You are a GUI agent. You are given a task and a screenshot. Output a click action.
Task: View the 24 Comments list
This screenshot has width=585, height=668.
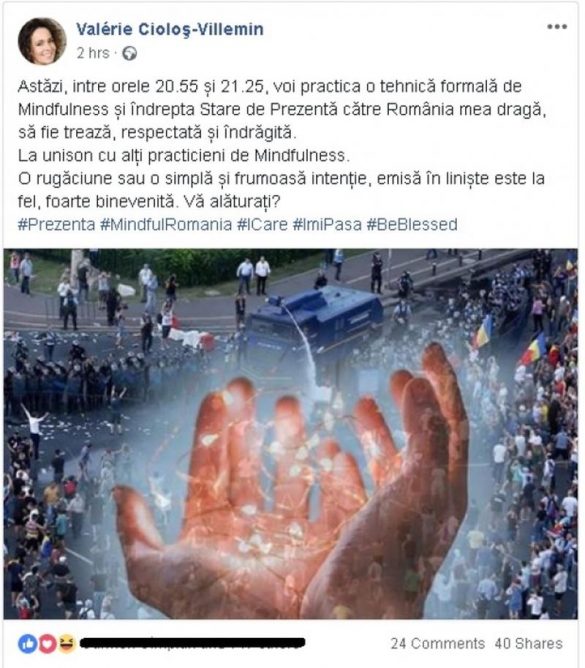tap(438, 643)
